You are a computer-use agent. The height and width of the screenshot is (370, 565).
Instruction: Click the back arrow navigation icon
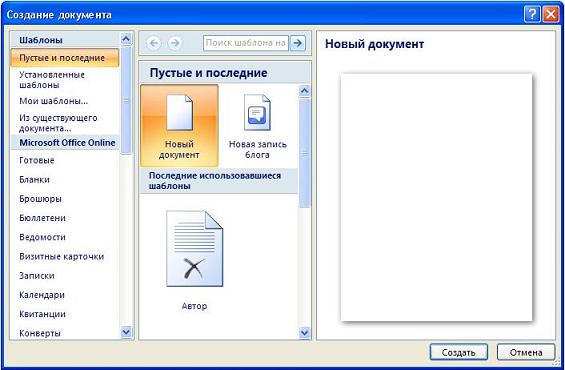click(154, 43)
